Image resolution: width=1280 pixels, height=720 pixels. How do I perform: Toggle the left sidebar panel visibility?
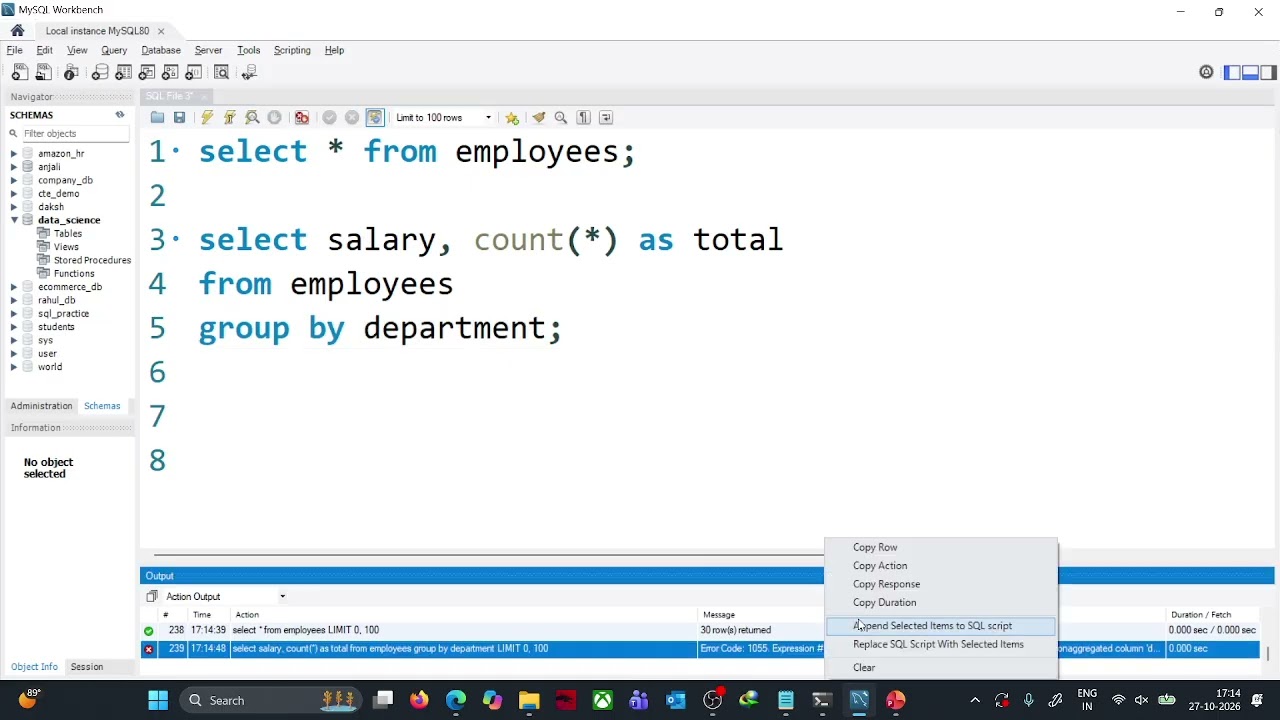coord(1232,72)
